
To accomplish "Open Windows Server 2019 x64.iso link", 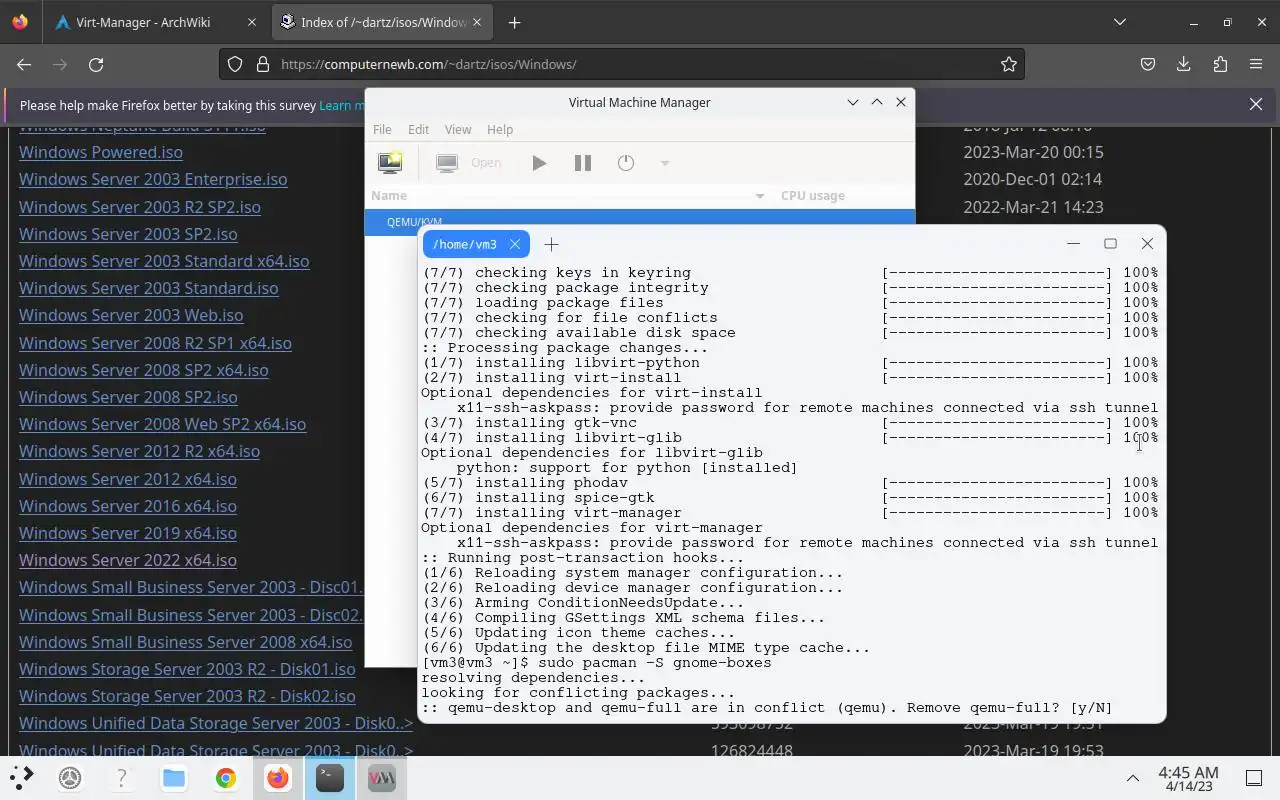I will pos(128,533).
